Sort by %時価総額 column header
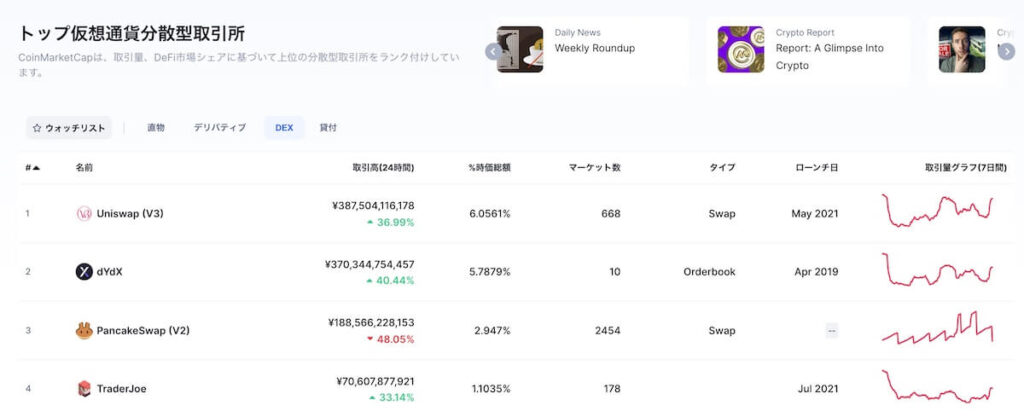Screen dimensions: 1024x417 click(x=490, y=168)
